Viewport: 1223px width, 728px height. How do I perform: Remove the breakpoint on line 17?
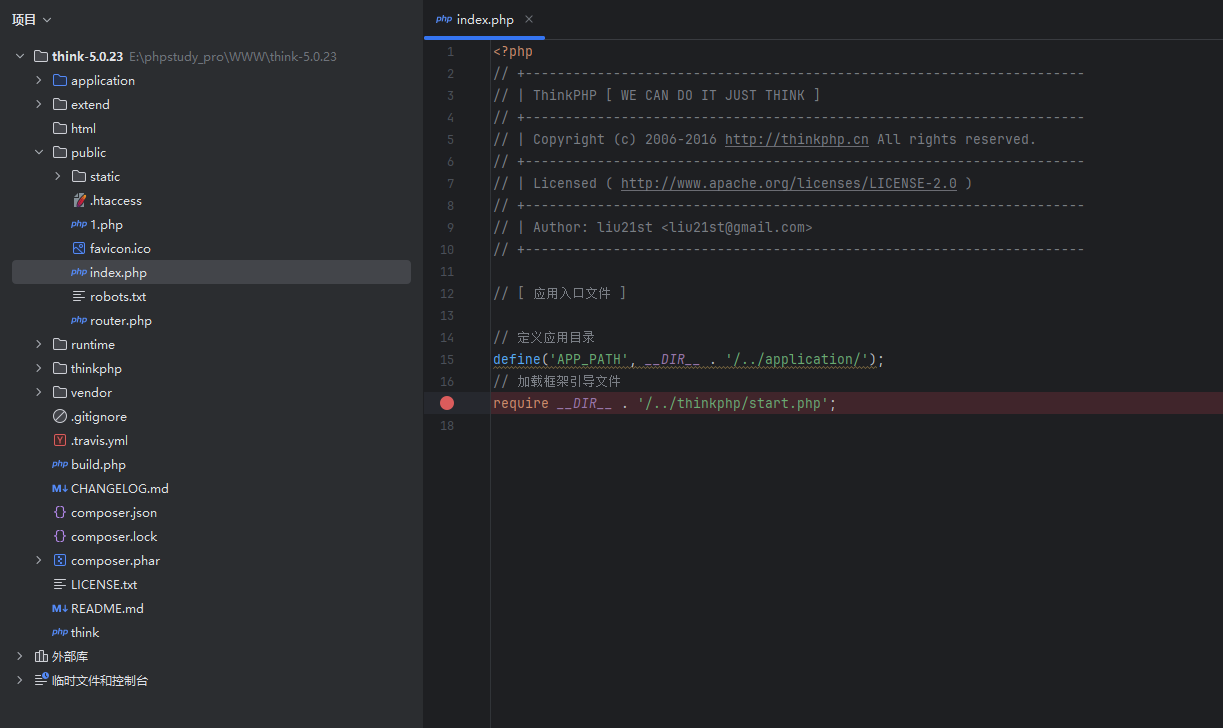pyautogui.click(x=447, y=403)
